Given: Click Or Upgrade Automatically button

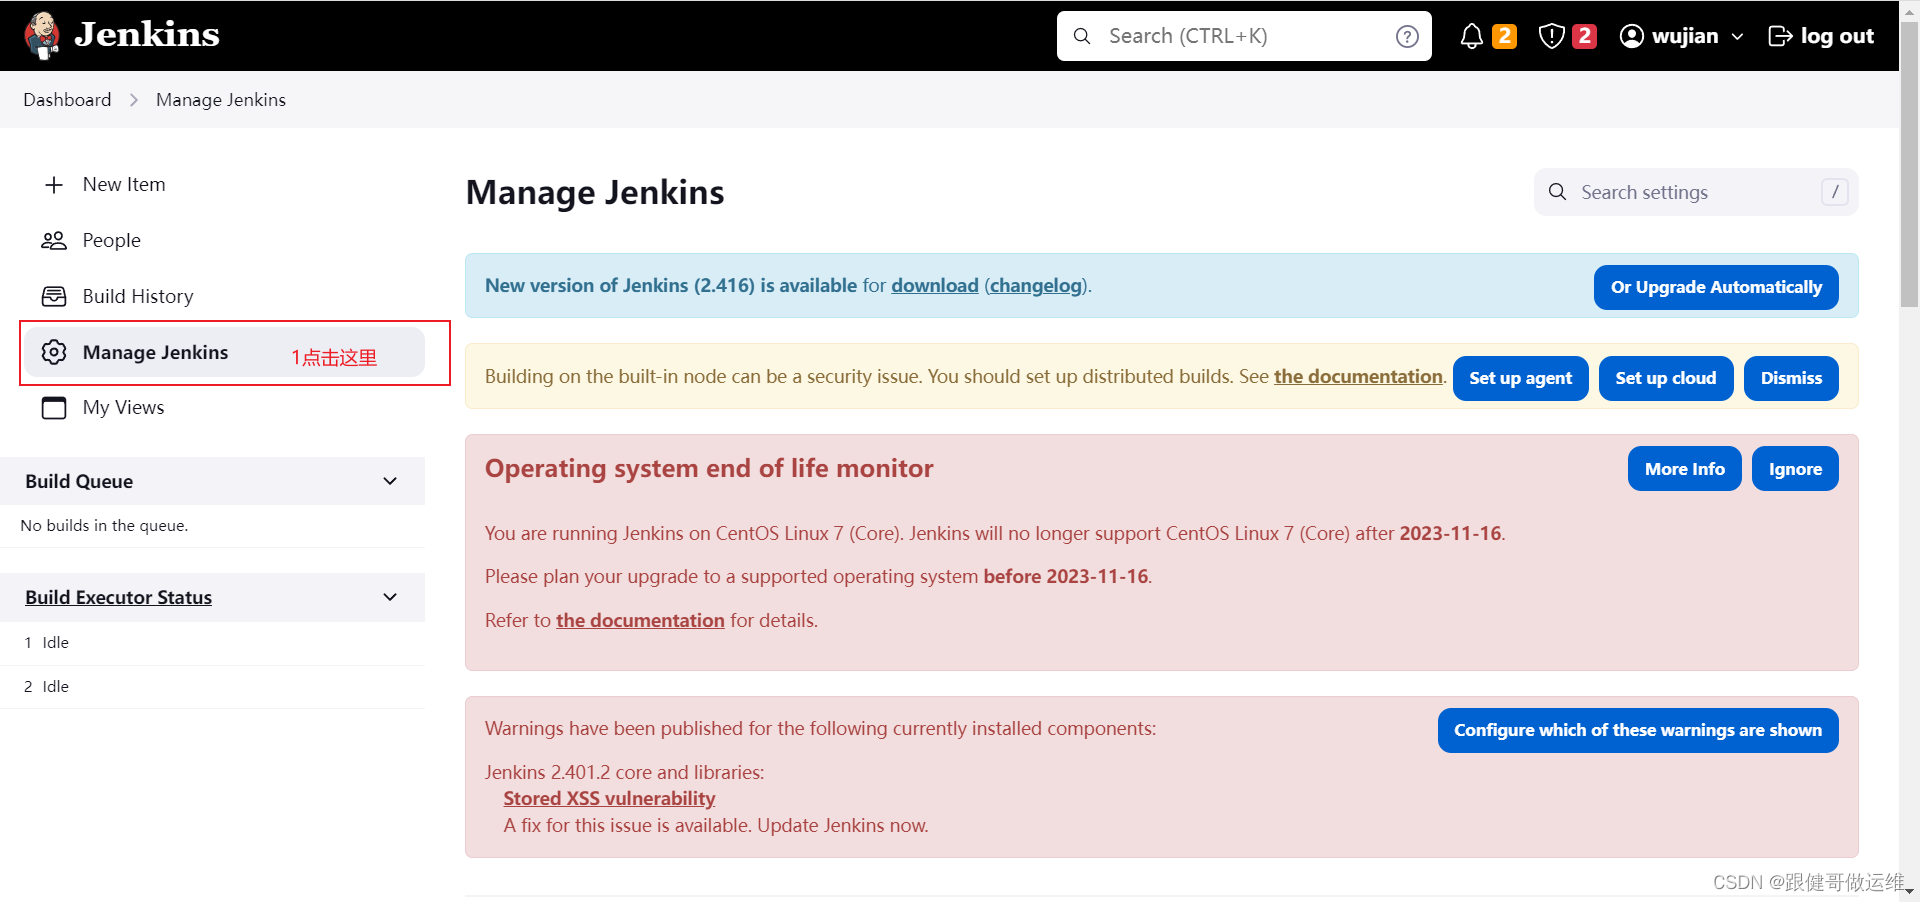Looking at the screenshot, I should point(1716,288).
